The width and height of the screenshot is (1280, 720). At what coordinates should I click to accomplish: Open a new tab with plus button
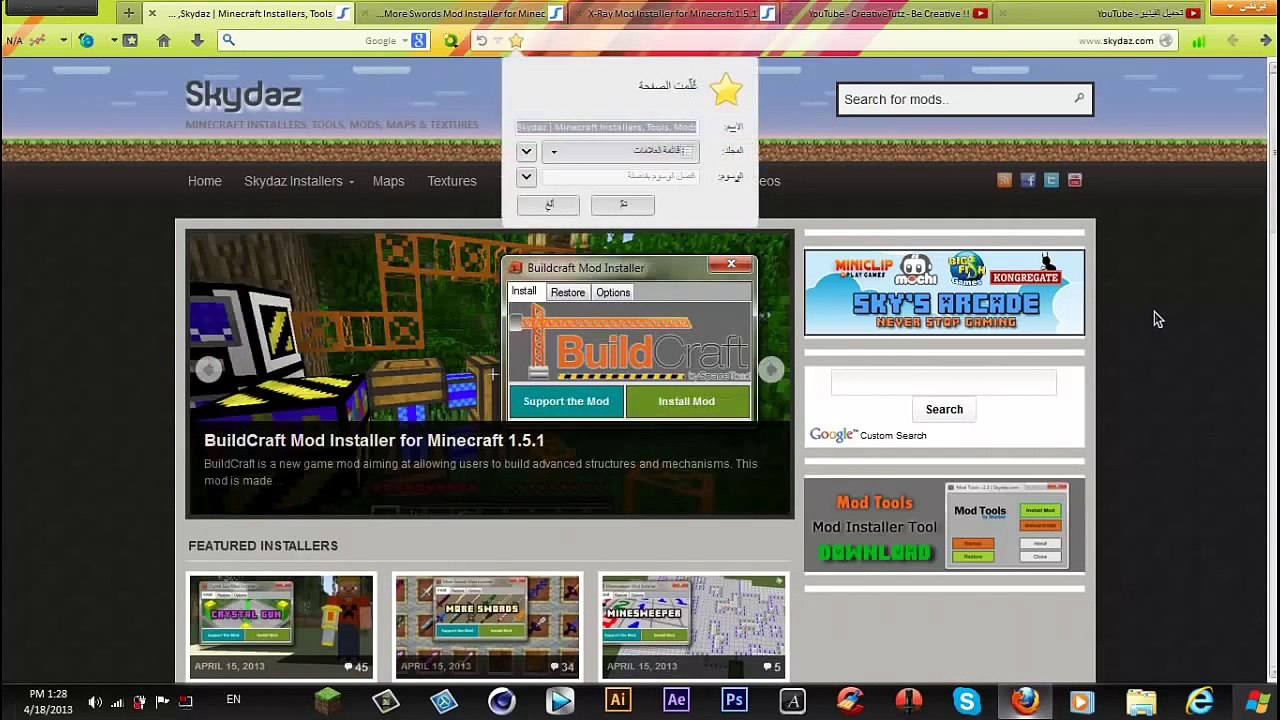tap(128, 13)
